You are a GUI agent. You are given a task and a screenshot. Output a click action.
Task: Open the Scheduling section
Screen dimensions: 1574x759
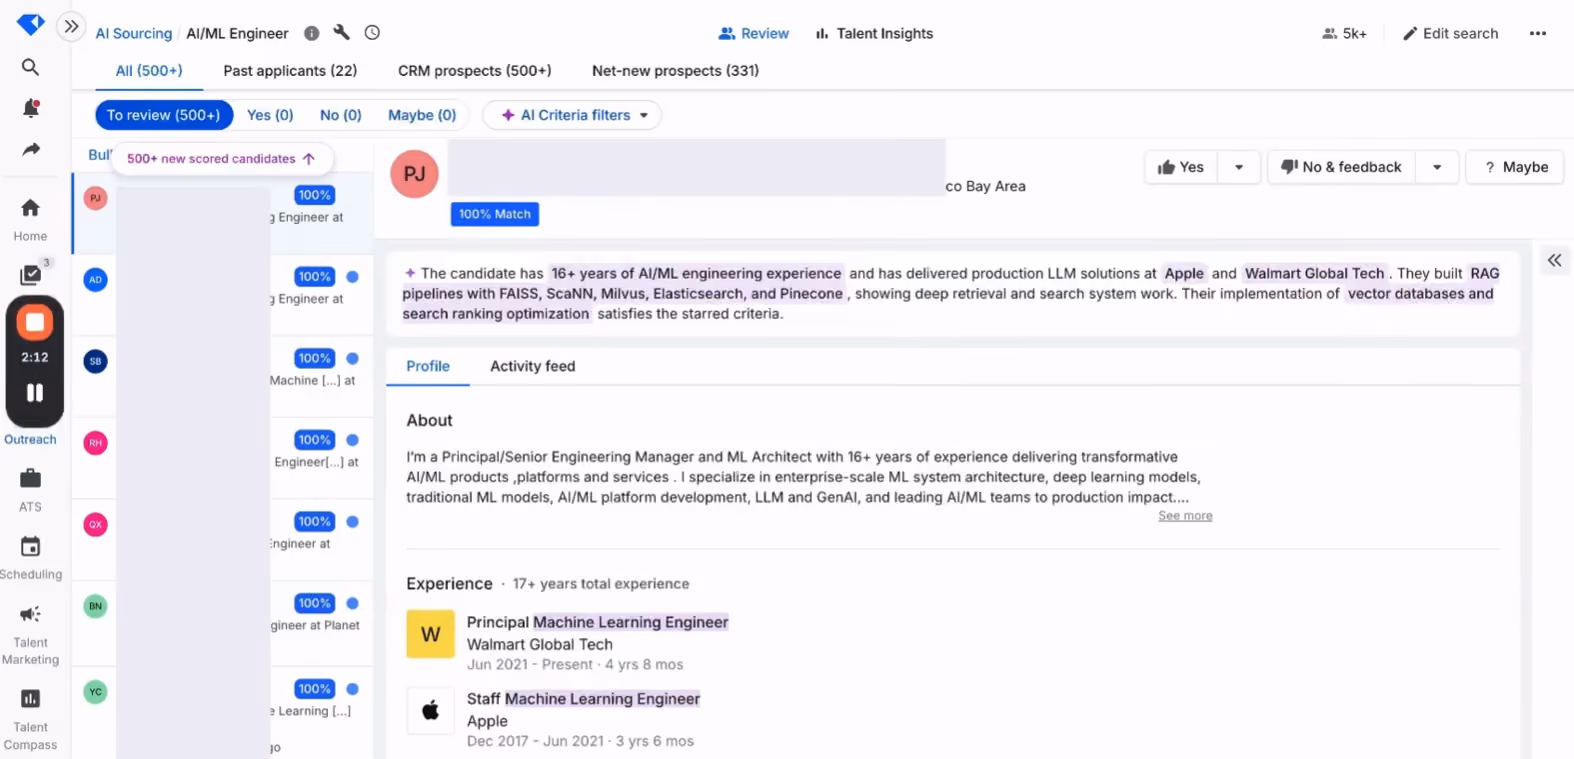point(31,557)
